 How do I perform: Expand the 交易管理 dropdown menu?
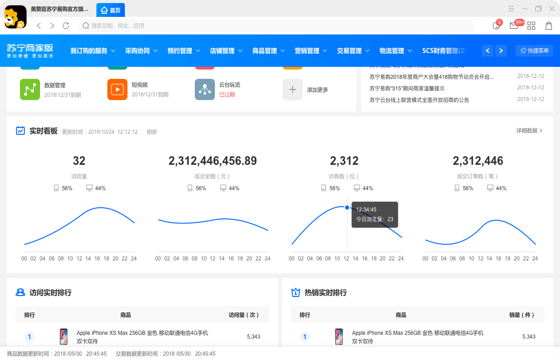(x=353, y=51)
